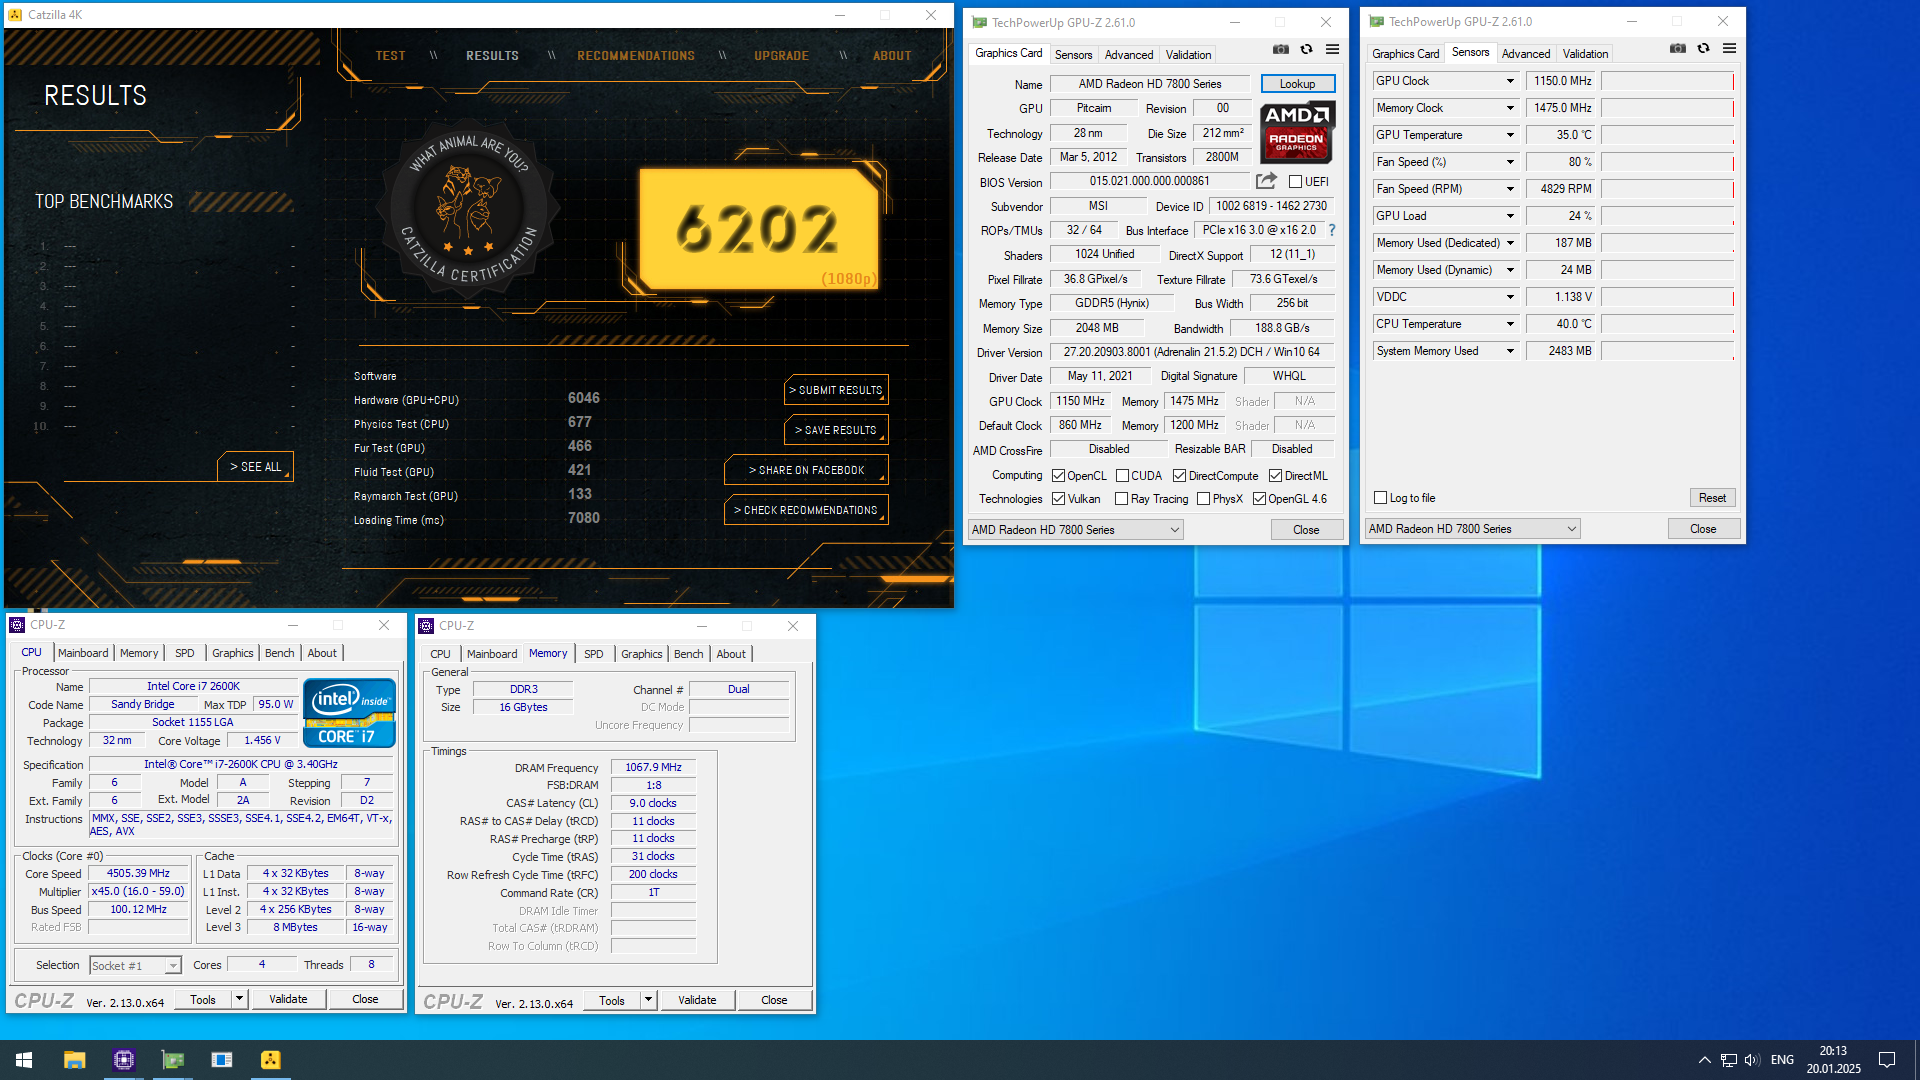Click the refresh icon in GPU-Z Graphics Card window
This screenshot has width=1920, height=1080.
coord(1306,49)
